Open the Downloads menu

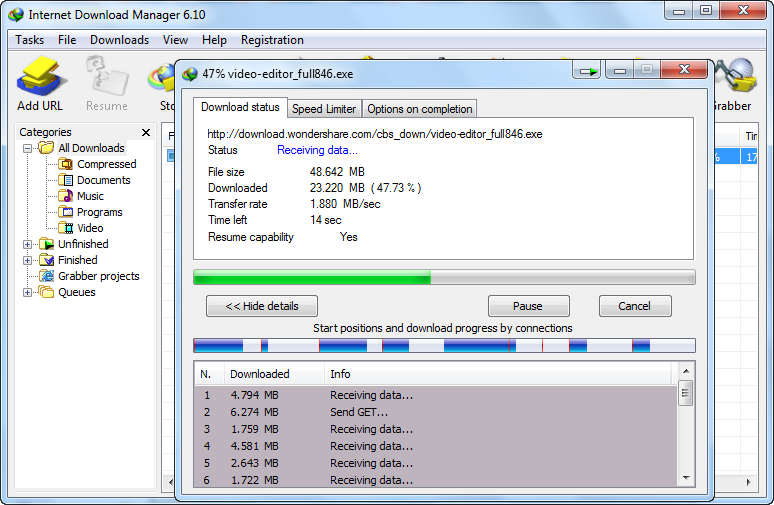(119, 40)
